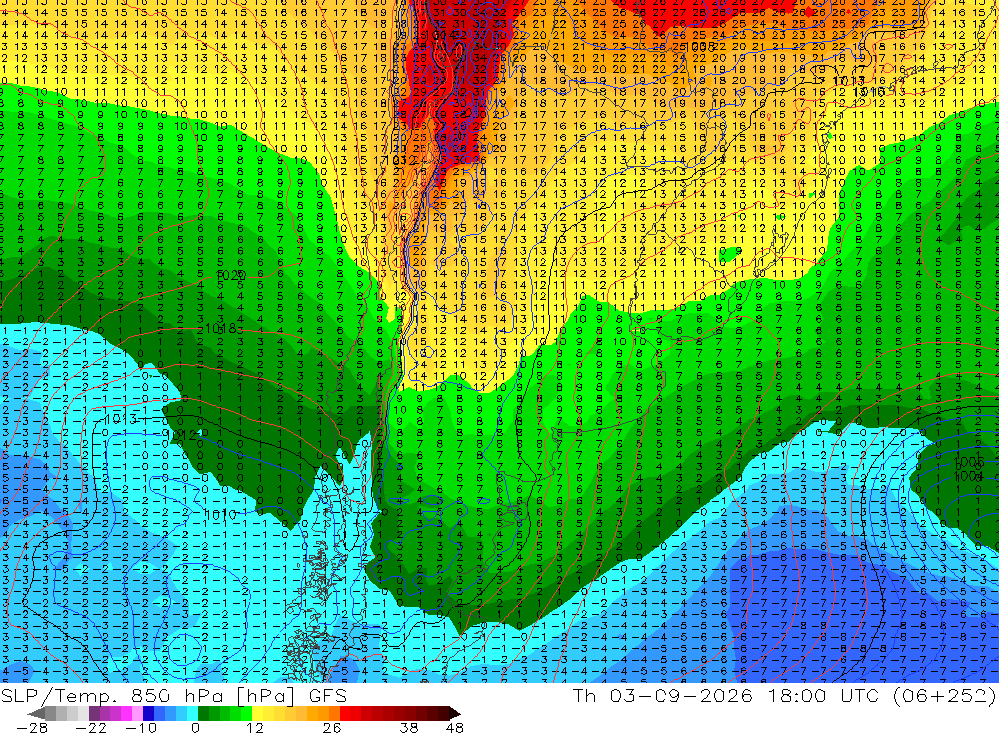Screen dimensions: 1000x733
Task: Click the 1018 isobar label on the map
Action: click(x=220, y=329)
